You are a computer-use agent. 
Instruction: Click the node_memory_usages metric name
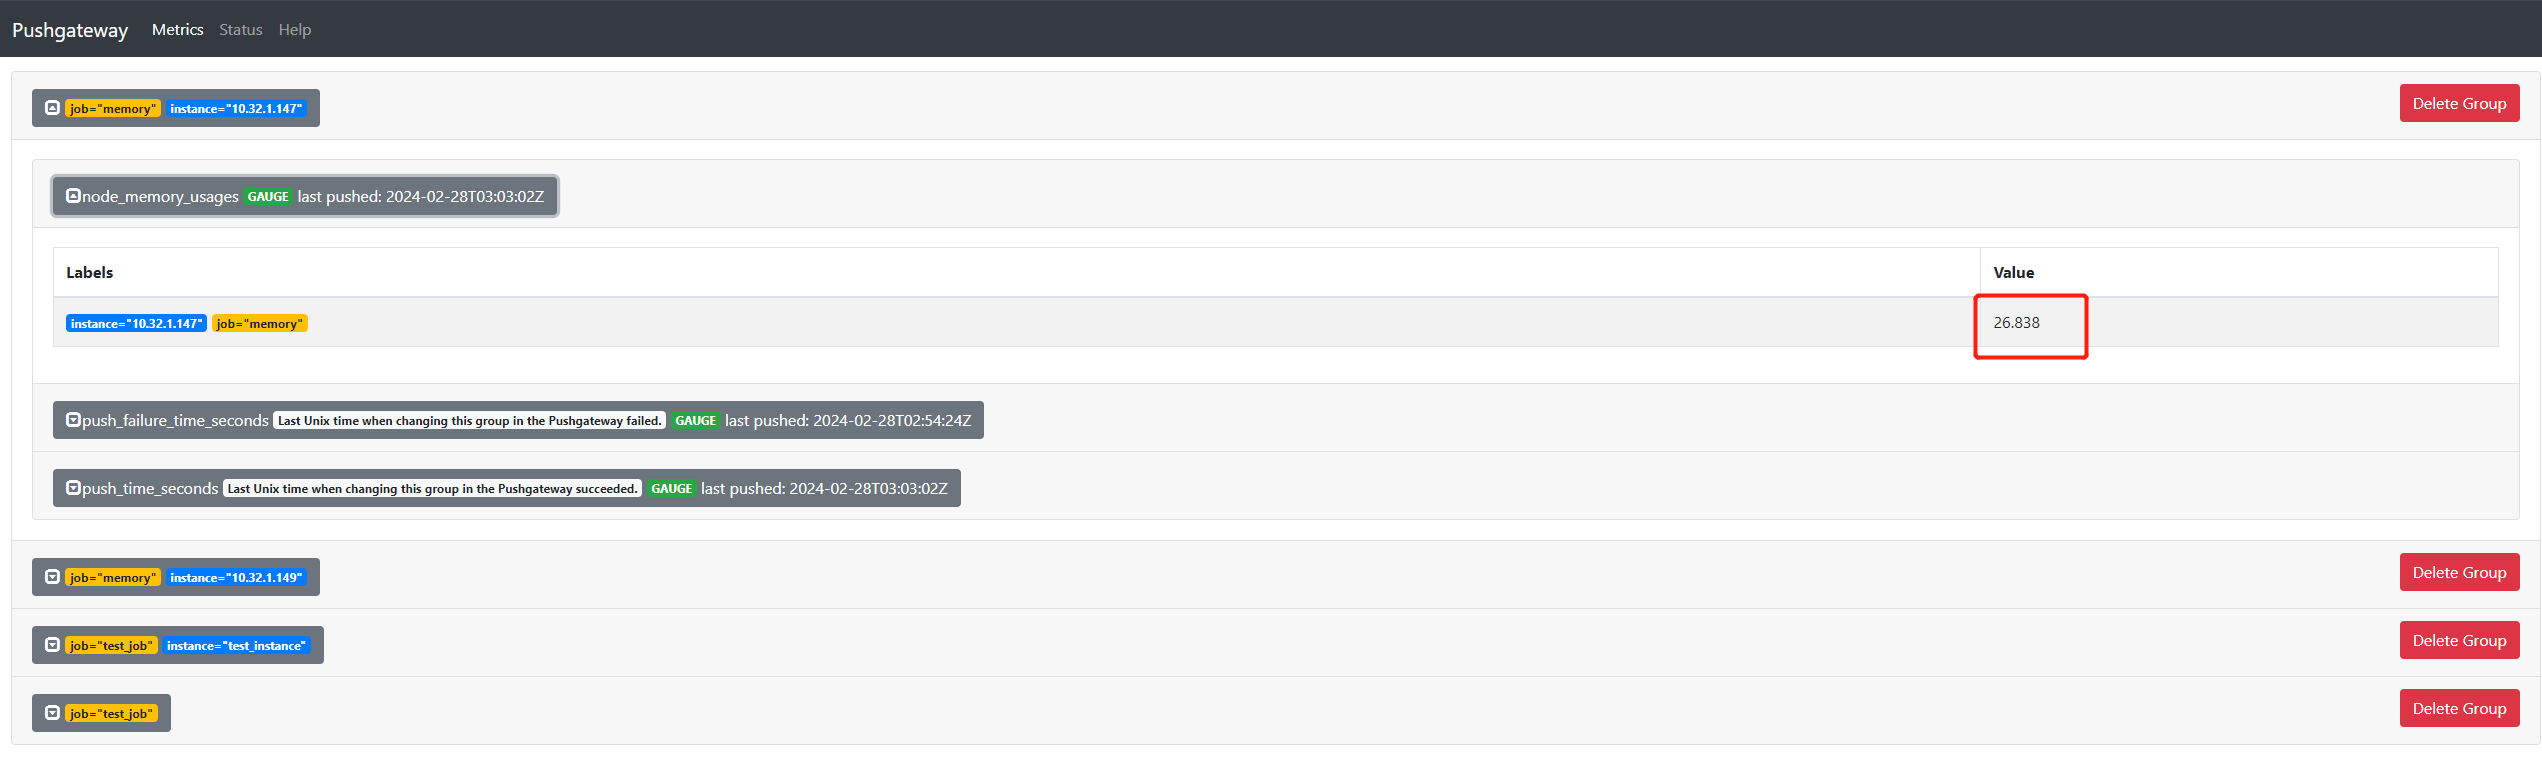(x=160, y=197)
